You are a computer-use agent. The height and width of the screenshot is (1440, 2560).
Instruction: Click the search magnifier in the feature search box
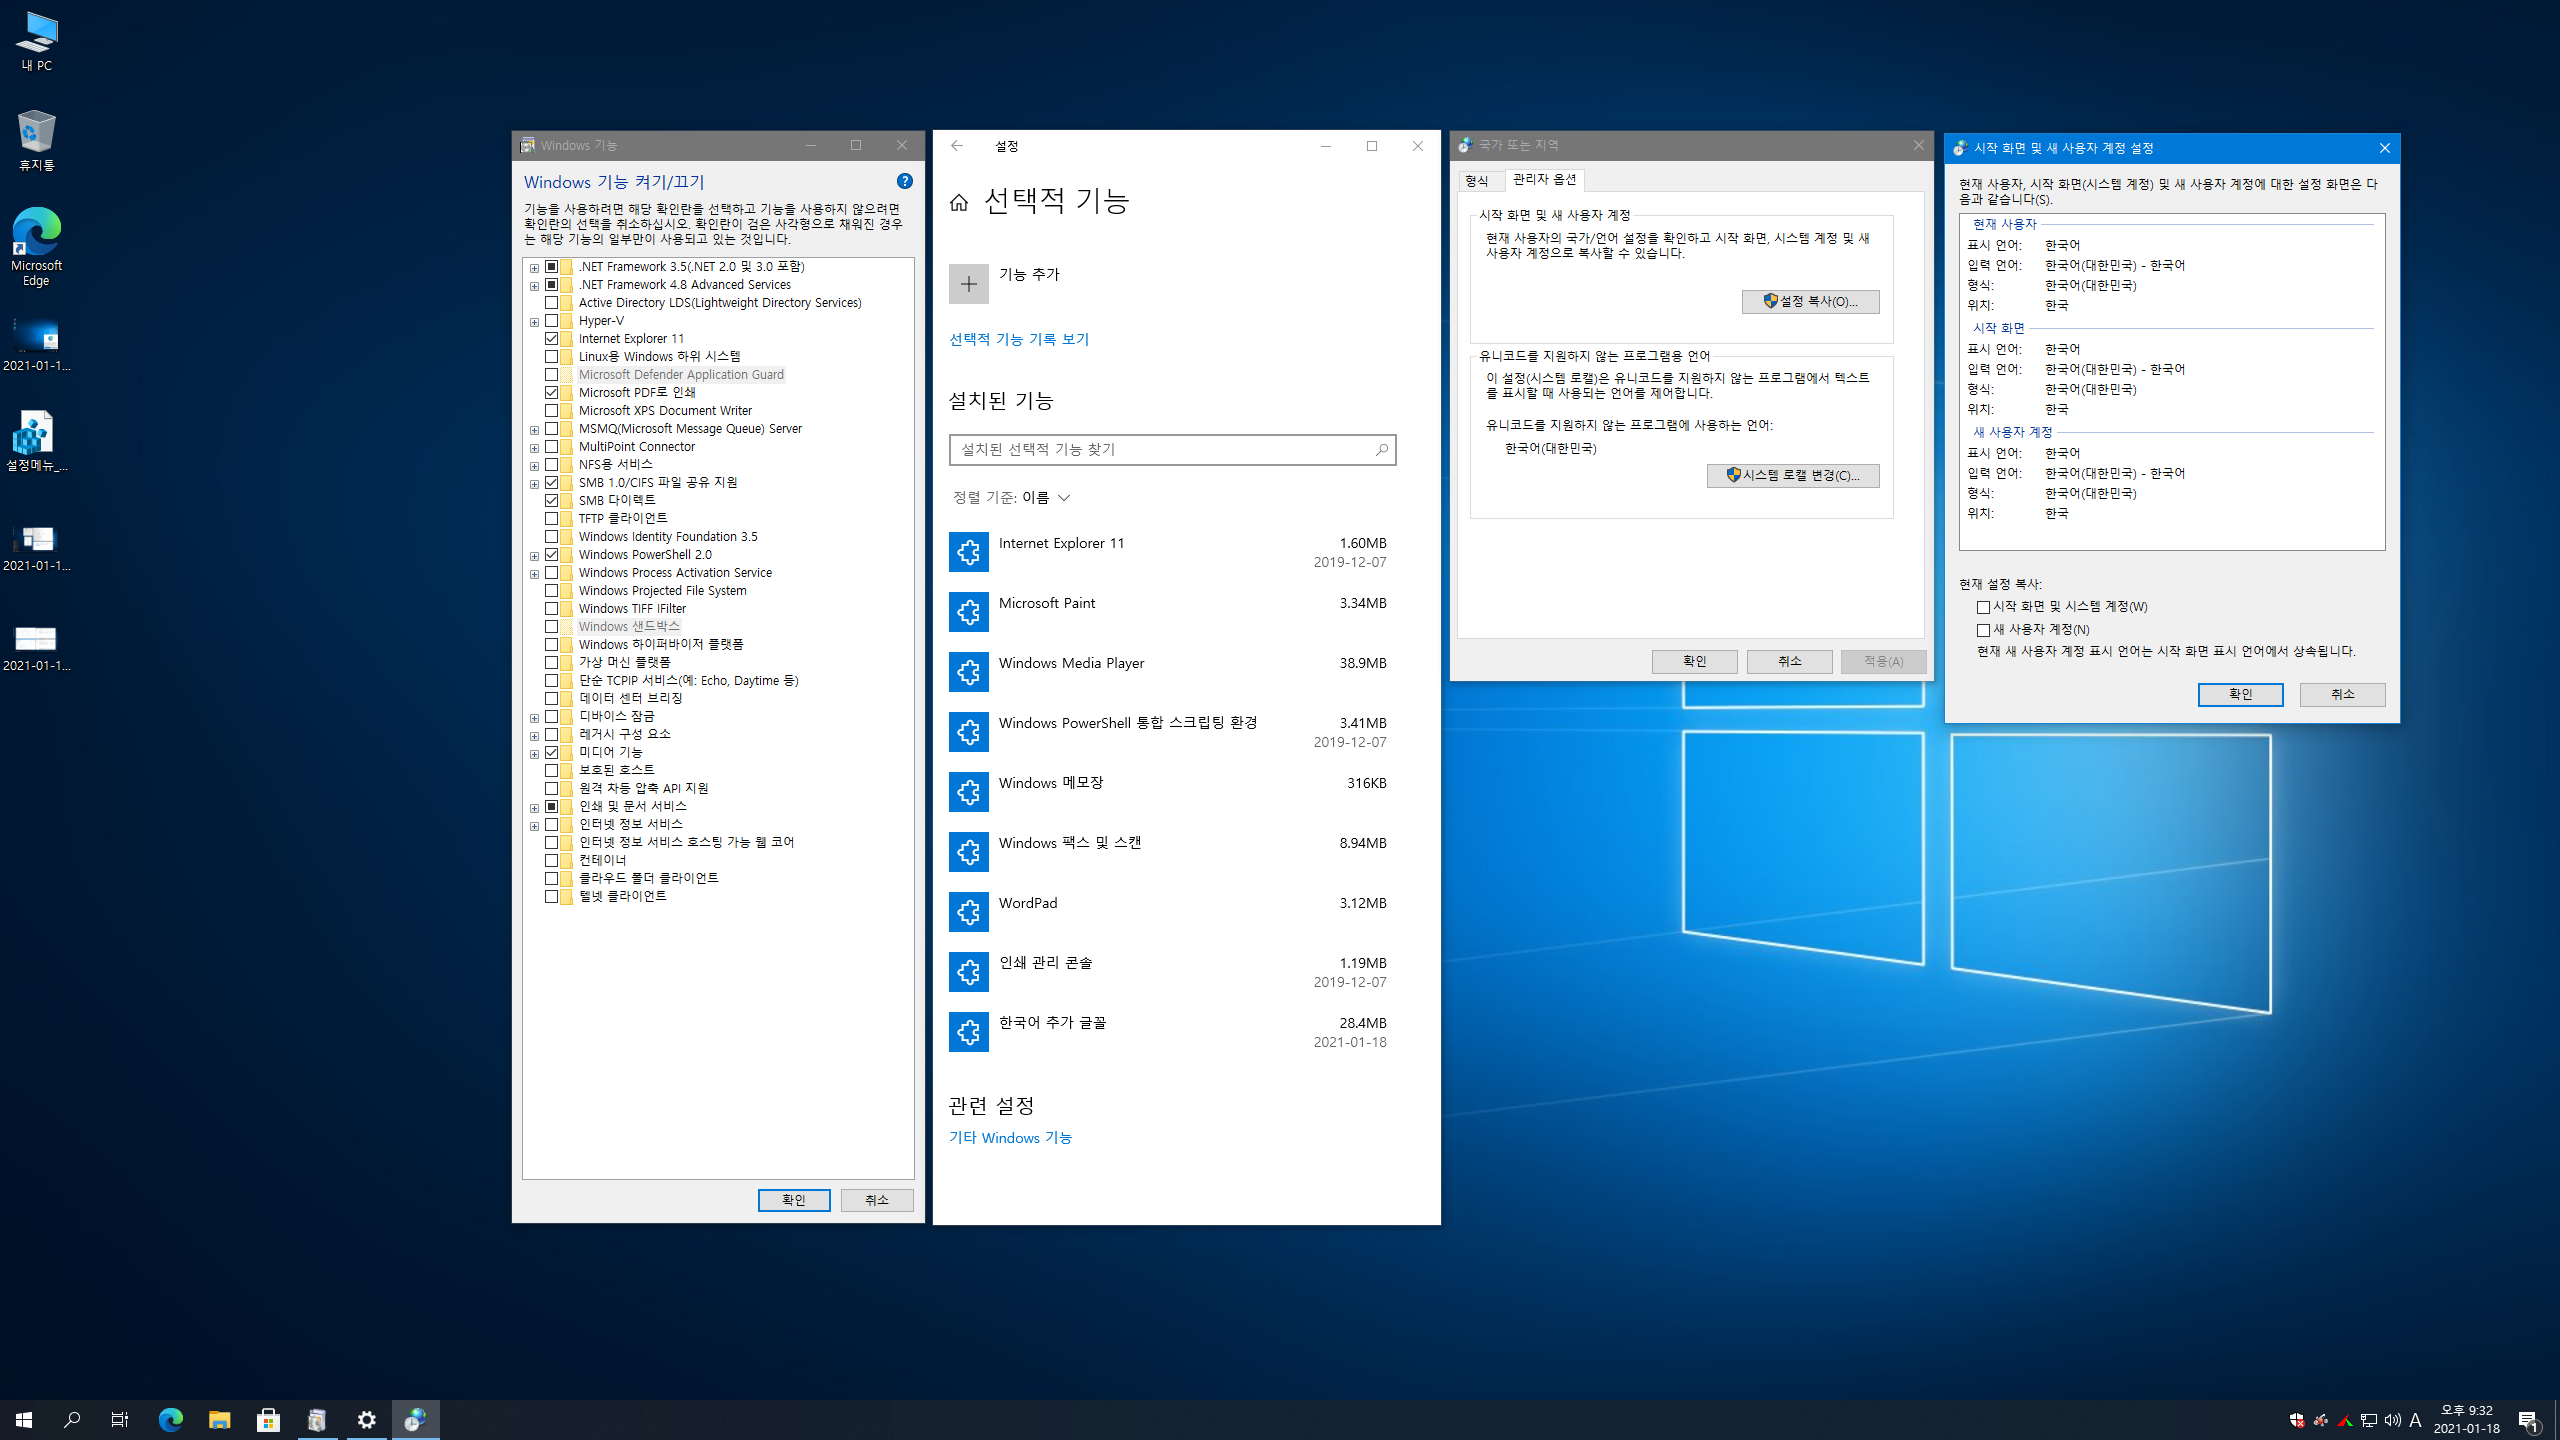1381,450
